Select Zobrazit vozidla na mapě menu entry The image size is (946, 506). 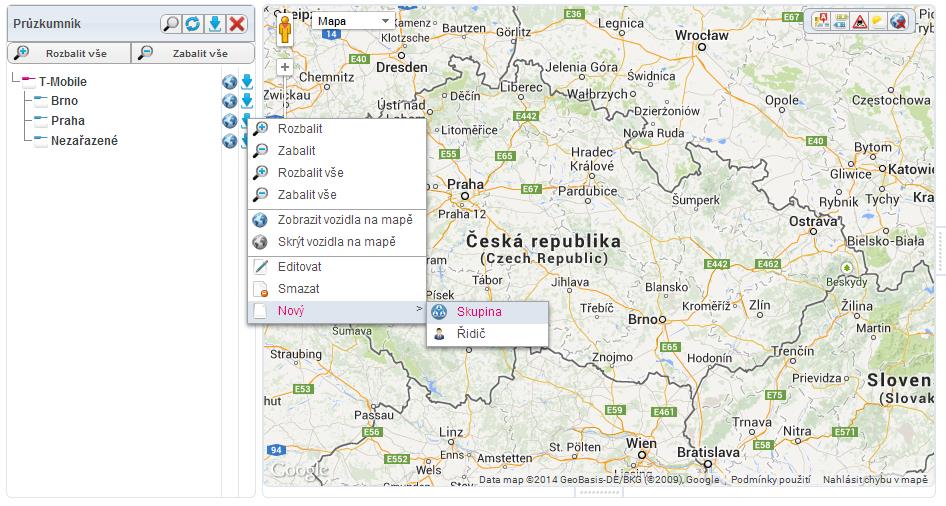(337, 220)
